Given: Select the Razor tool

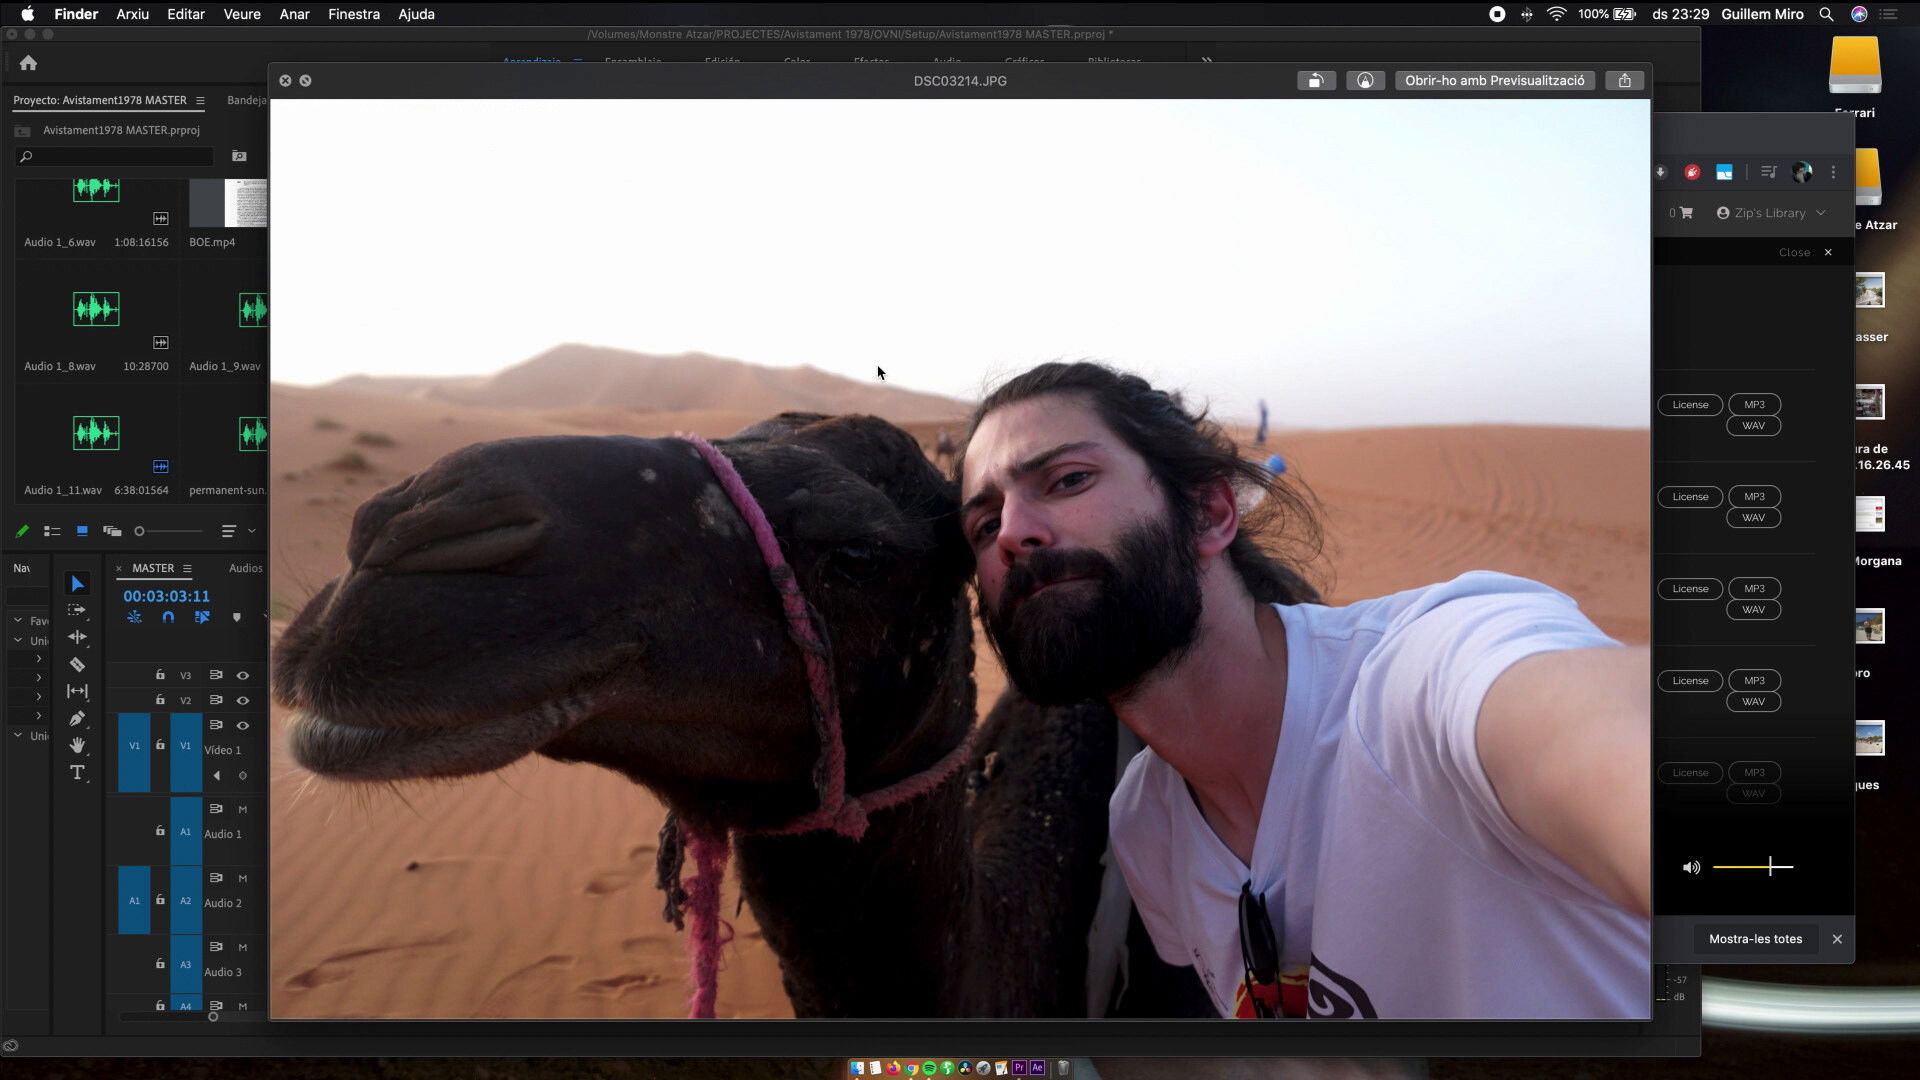Looking at the screenshot, I should (77, 665).
